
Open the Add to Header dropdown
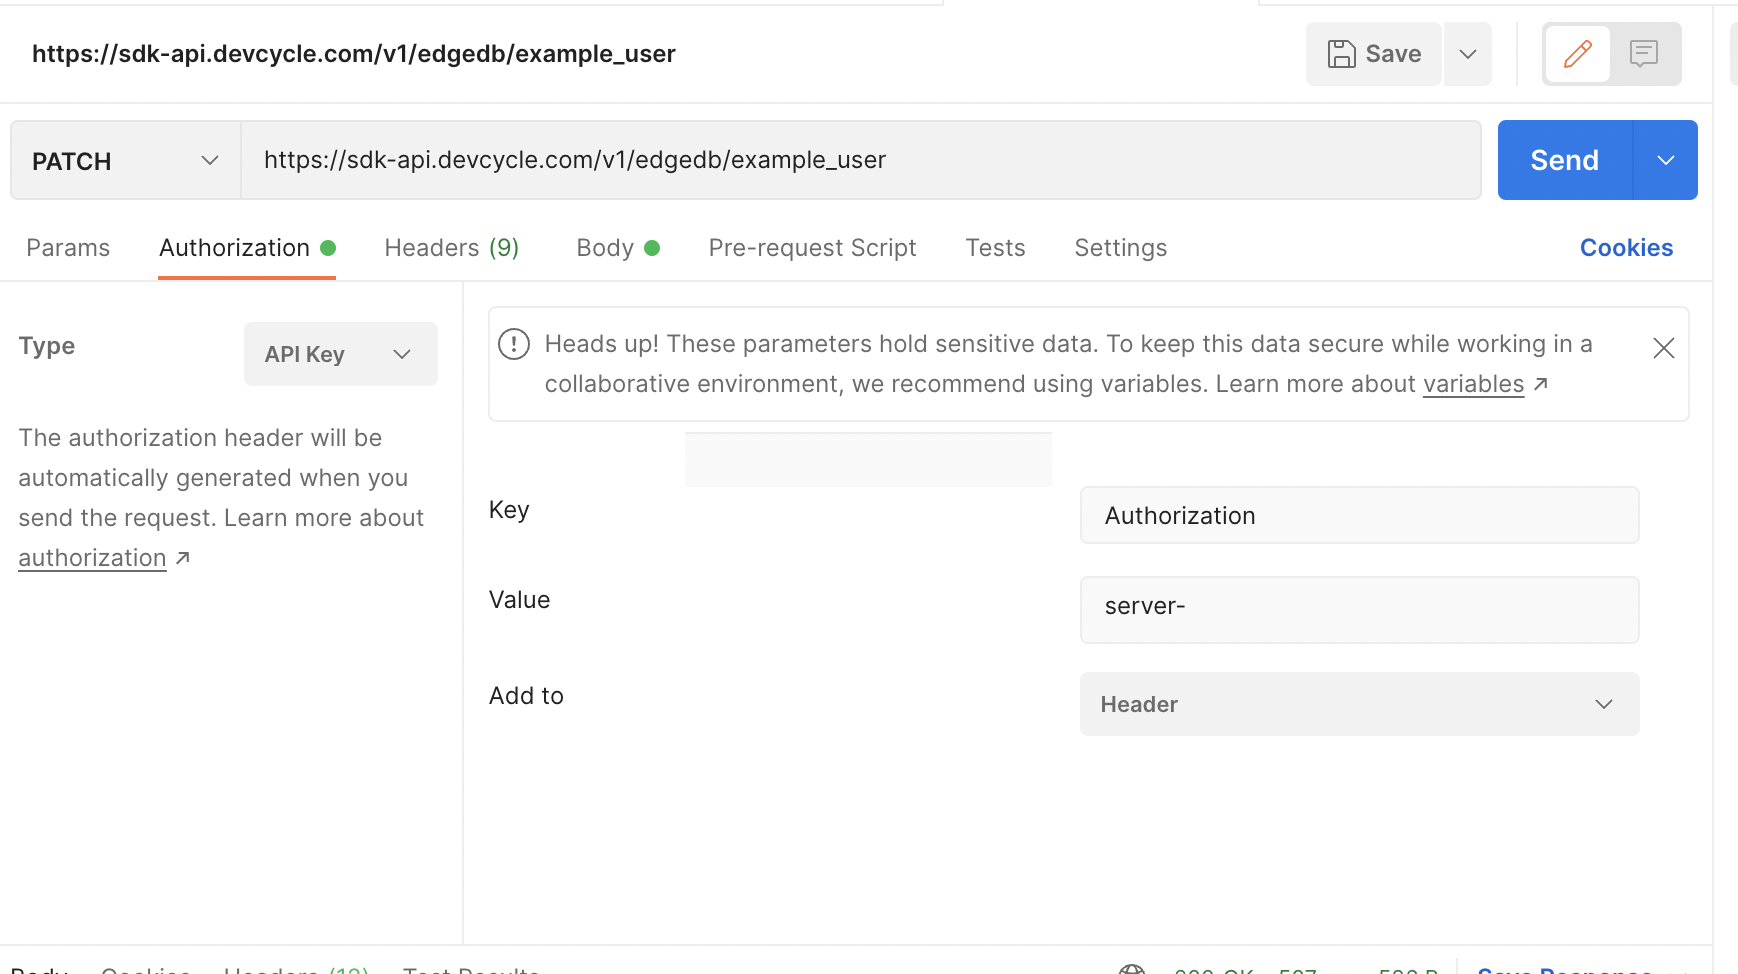[x=1358, y=704]
